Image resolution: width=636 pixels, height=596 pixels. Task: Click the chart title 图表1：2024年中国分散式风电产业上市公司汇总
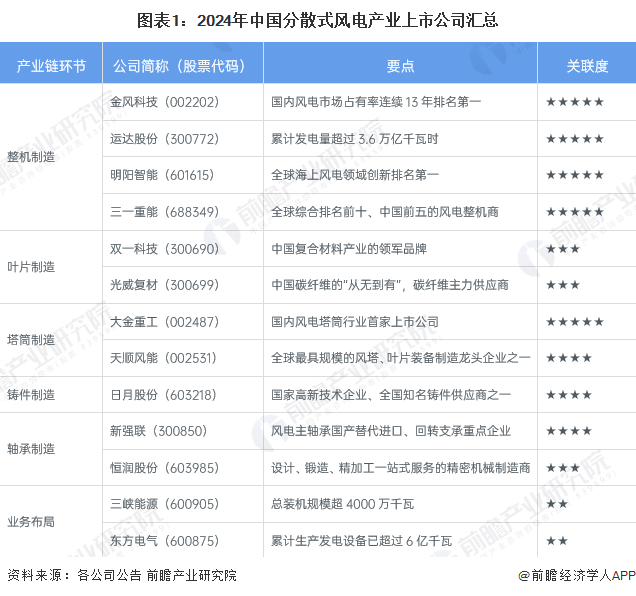click(x=318, y=20)
